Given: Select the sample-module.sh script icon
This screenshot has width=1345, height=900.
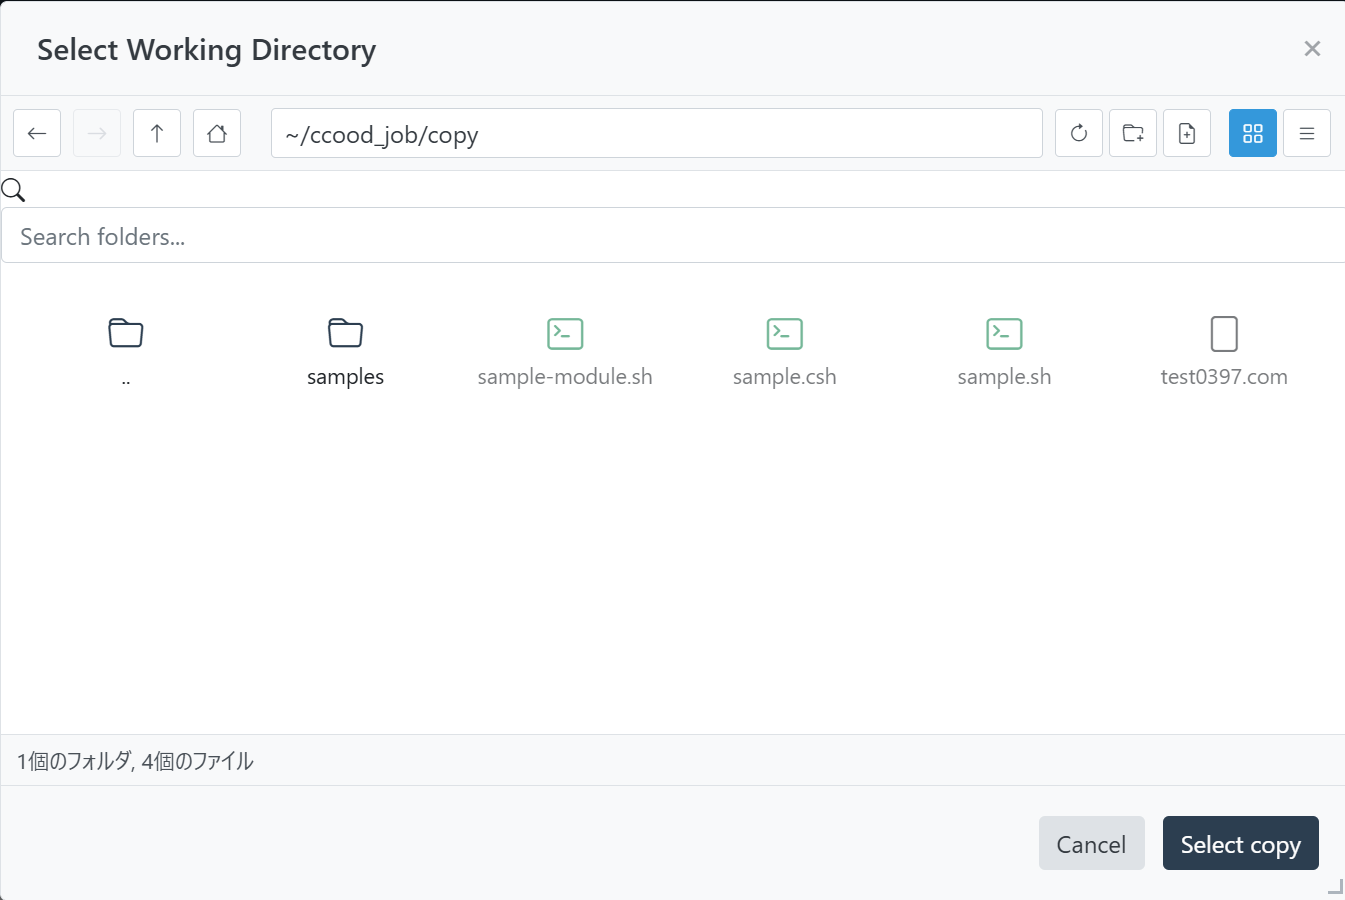Looking at the screenshot, I should click(565, 333).
